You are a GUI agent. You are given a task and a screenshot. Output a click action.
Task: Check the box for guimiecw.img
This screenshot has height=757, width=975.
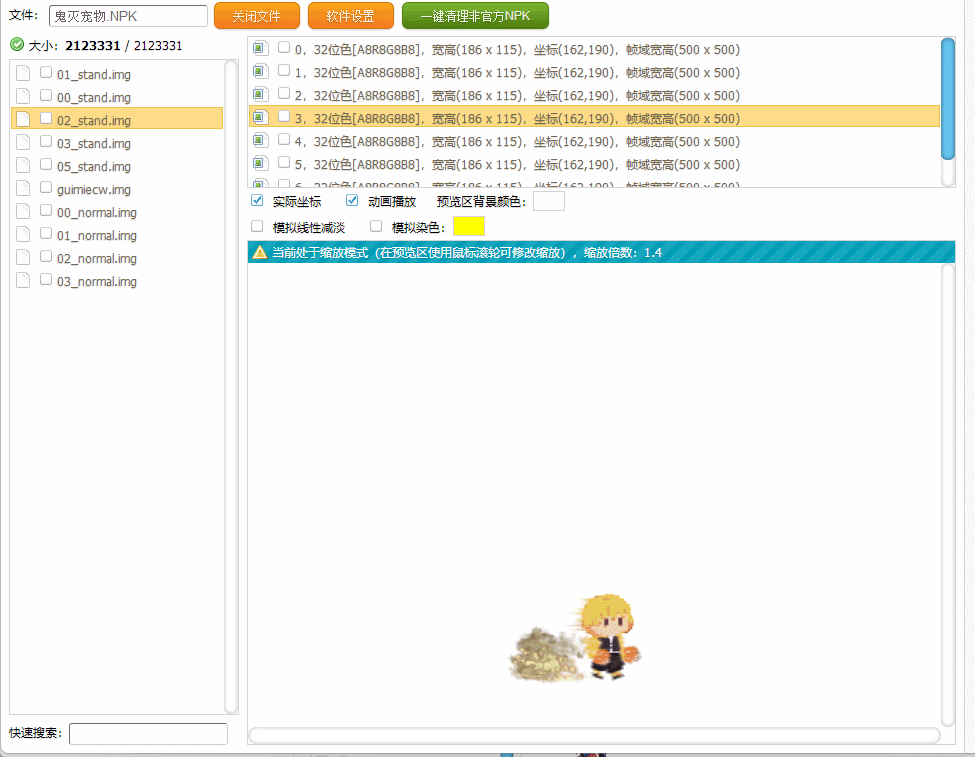[x=46, y=187]
